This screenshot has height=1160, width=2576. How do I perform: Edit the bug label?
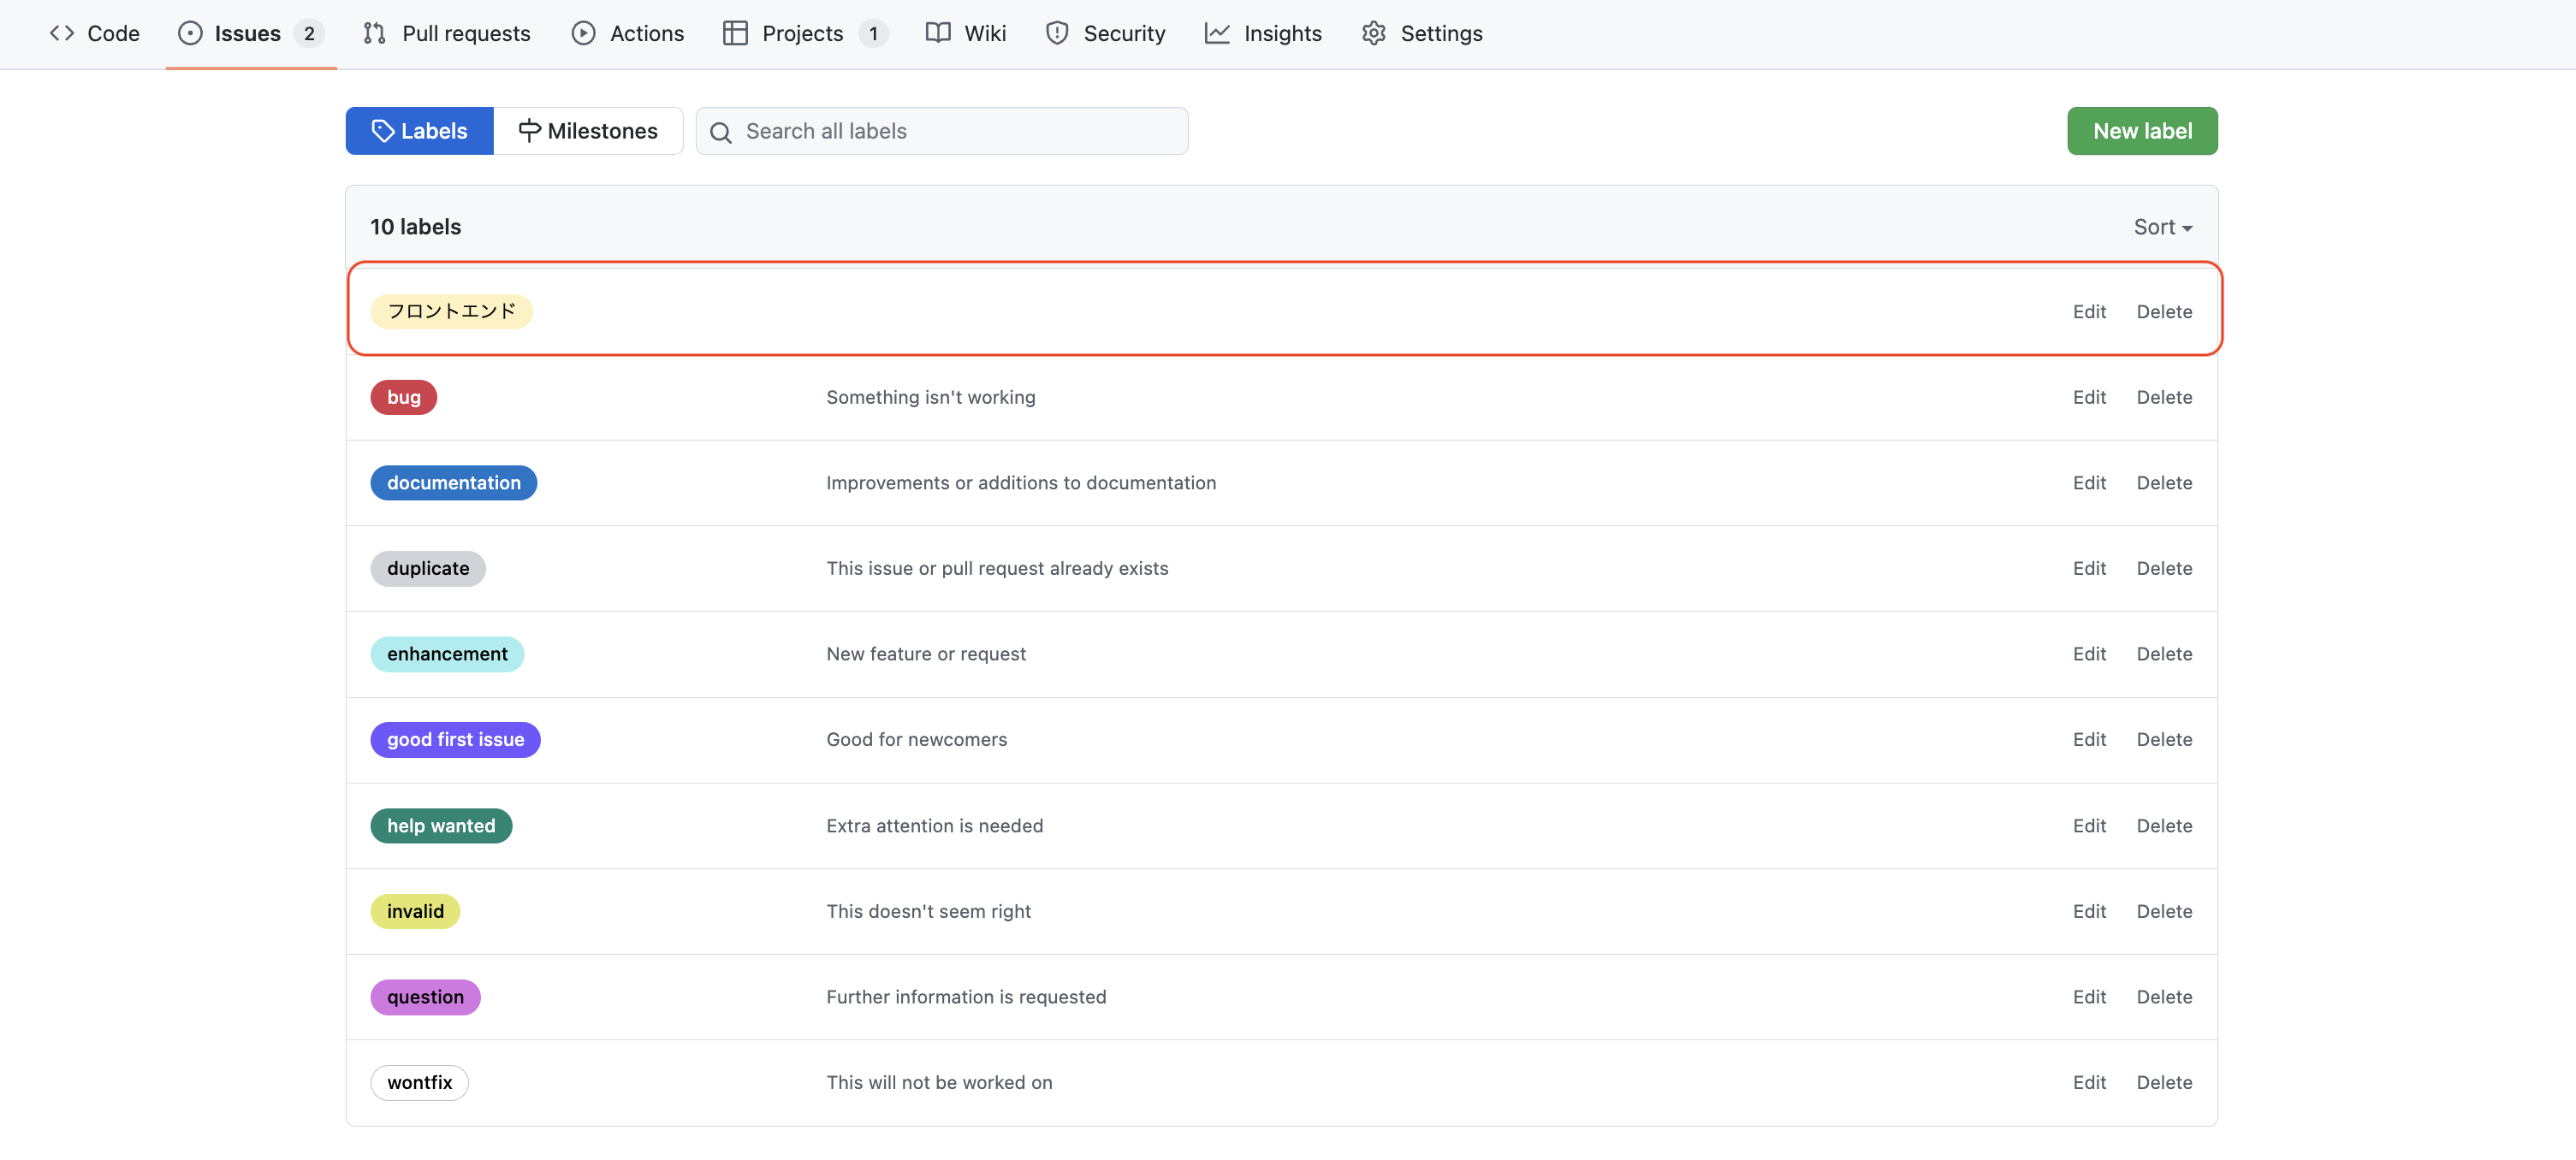(2089, 397)
